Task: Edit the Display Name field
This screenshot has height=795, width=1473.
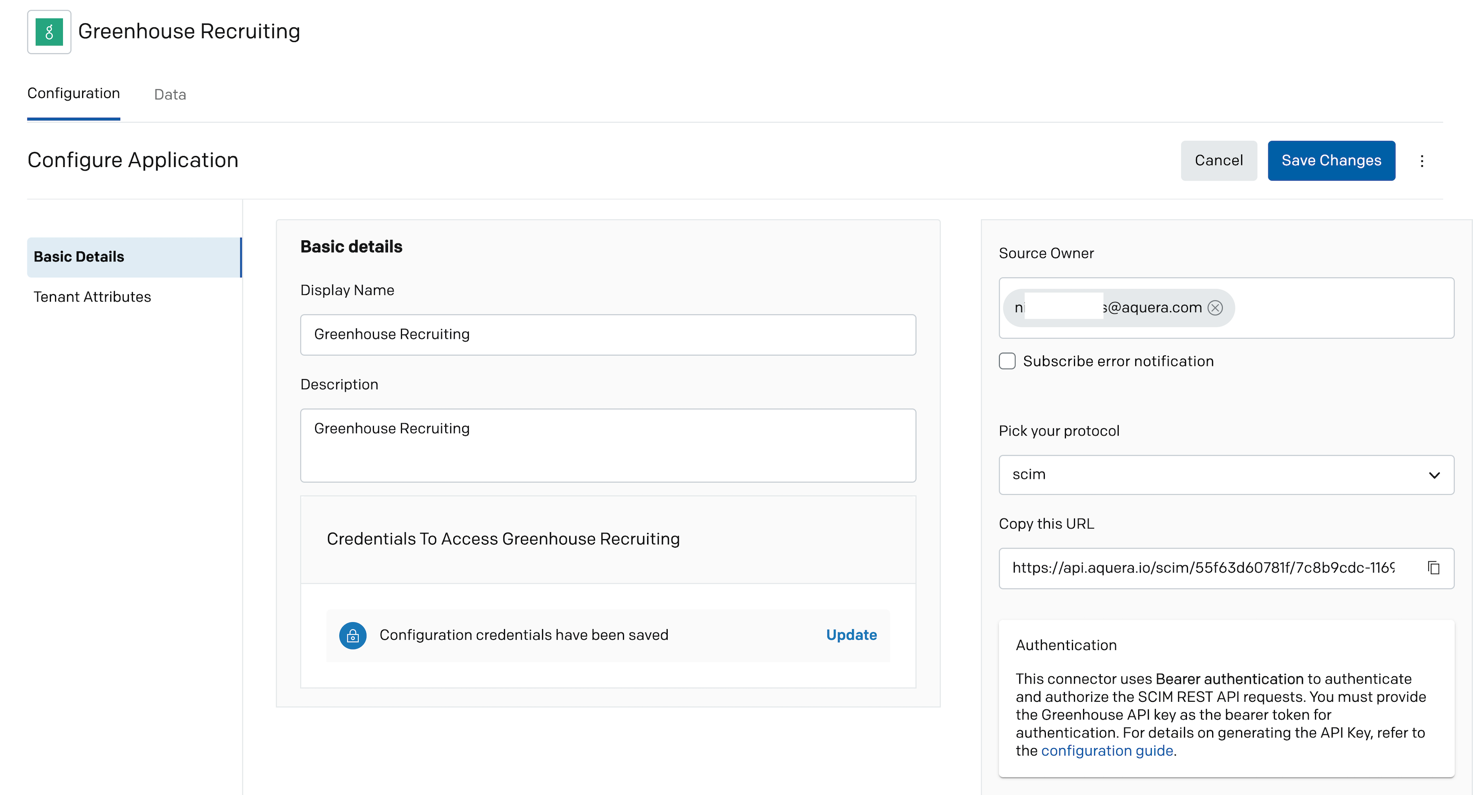Action: [608, 335]
